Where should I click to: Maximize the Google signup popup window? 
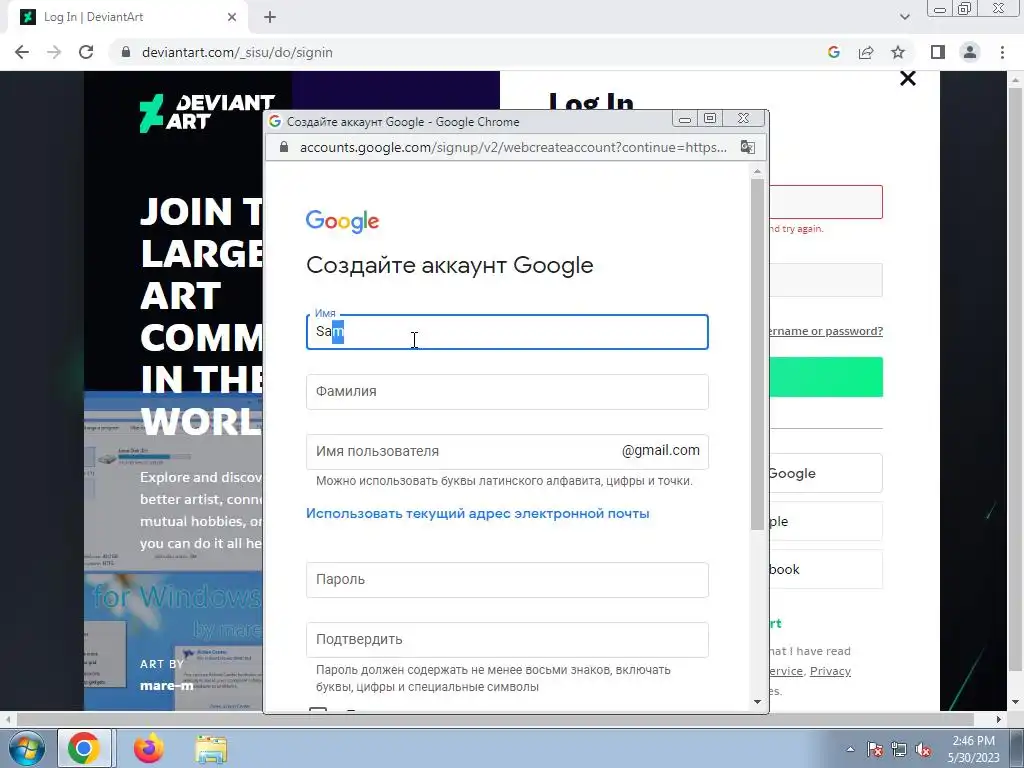tap(710, 118)
